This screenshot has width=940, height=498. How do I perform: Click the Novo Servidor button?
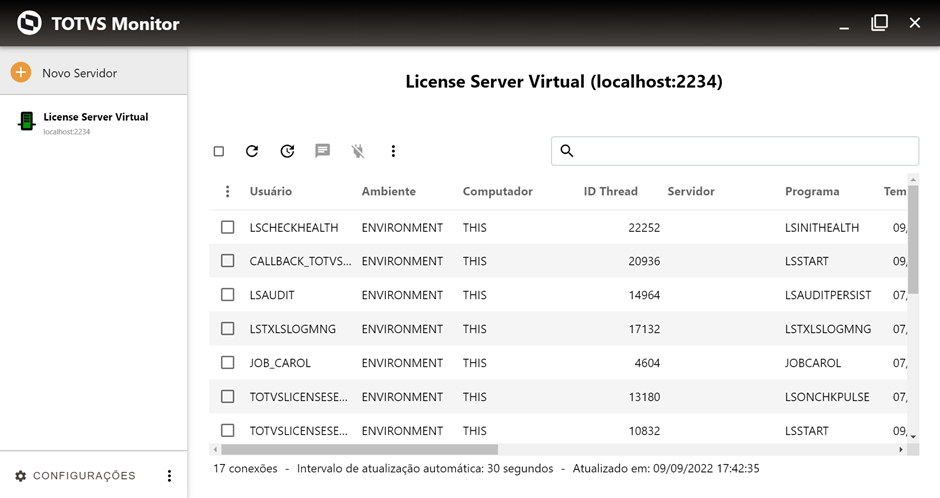point(94,73)
